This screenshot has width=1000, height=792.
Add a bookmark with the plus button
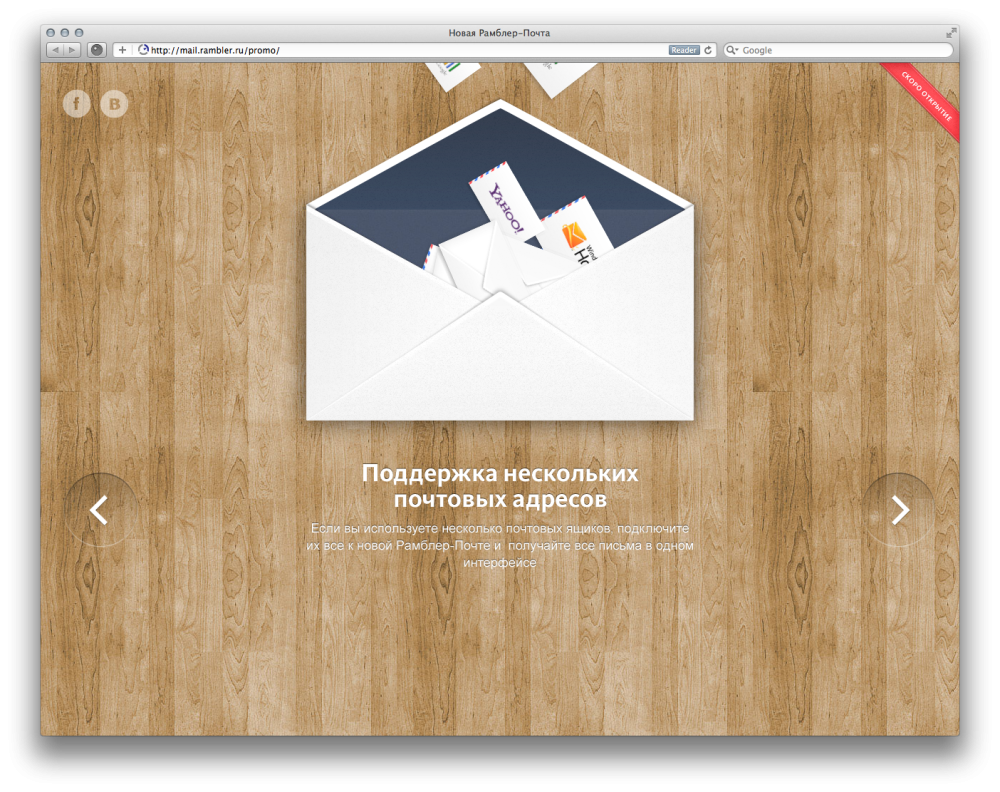[122, 50]
